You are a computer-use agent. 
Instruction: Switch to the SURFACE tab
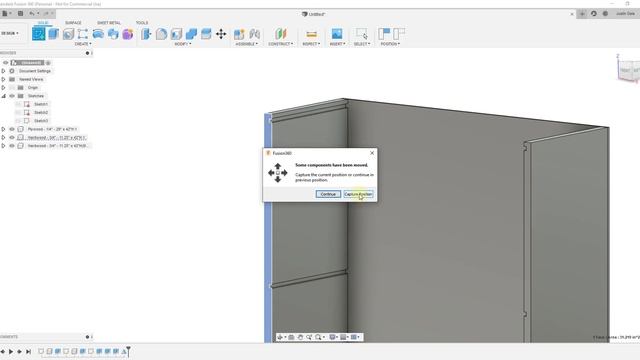73,23
